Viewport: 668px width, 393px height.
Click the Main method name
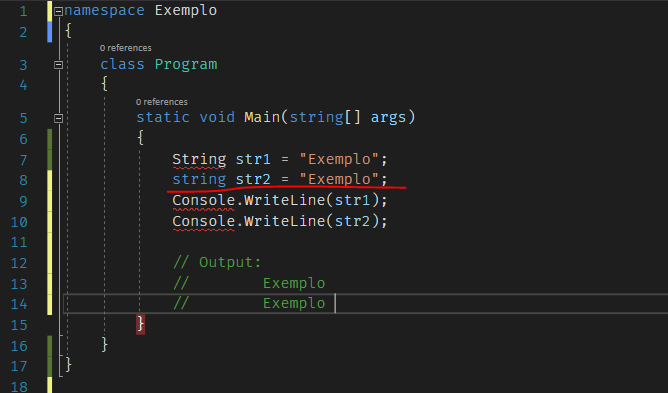[262, 117]
